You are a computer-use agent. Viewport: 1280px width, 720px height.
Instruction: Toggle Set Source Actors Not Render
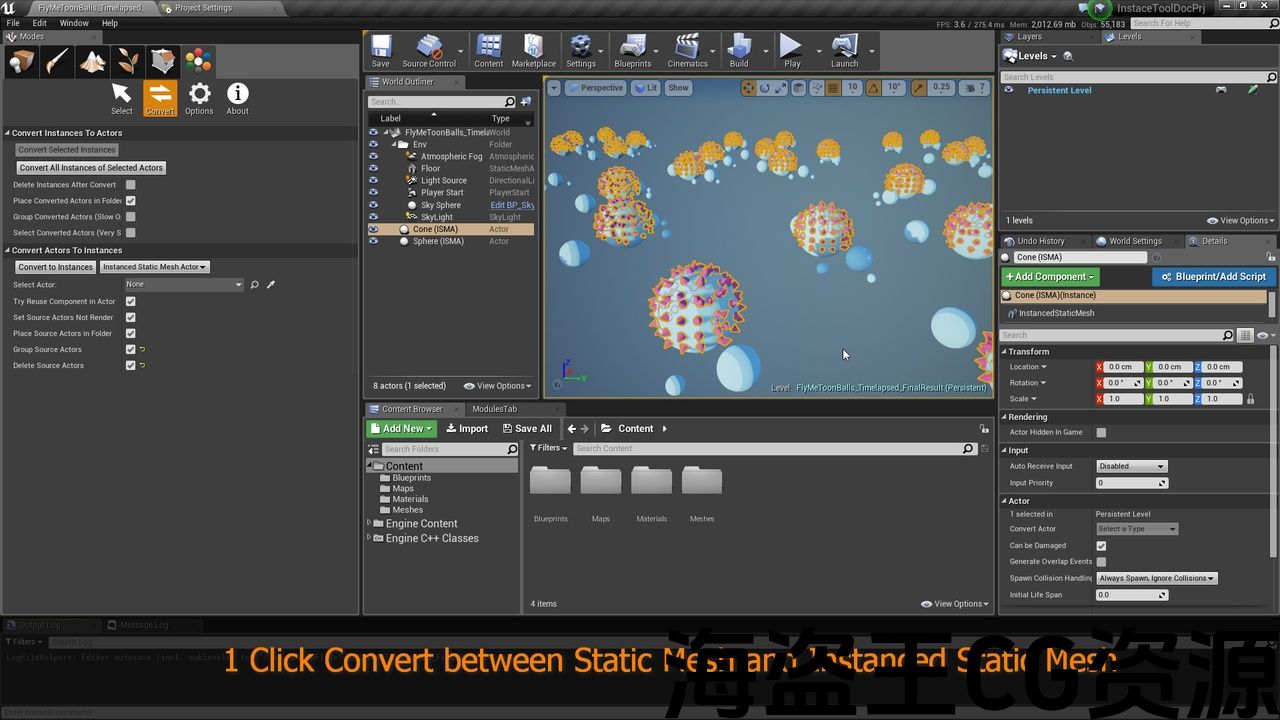click(131, 317)
